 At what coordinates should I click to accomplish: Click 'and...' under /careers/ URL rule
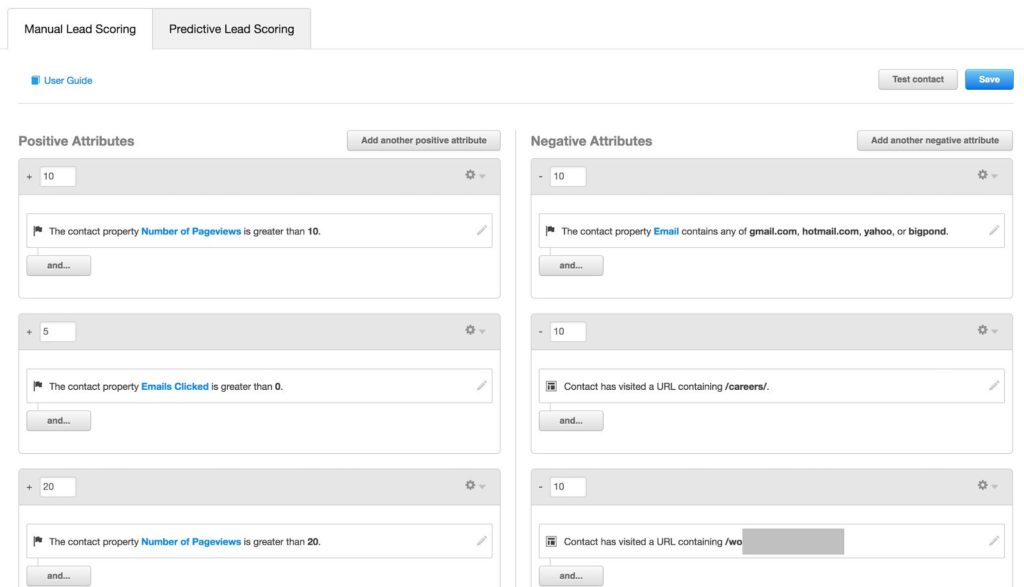[571, 420]
